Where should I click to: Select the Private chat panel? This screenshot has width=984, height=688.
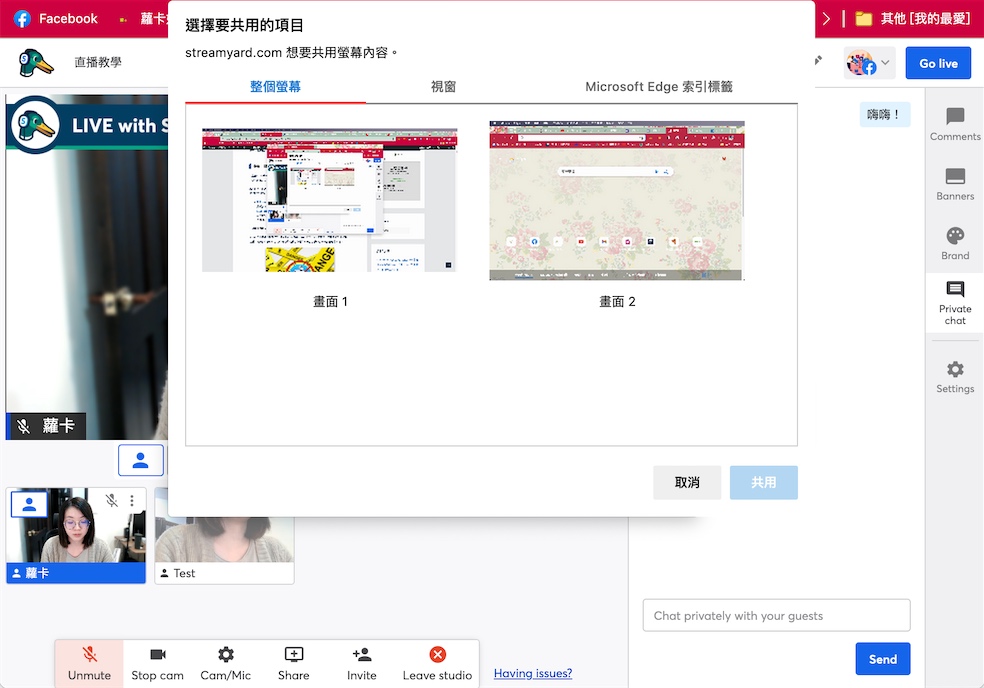pyautogui.click(x=955, y=303)
